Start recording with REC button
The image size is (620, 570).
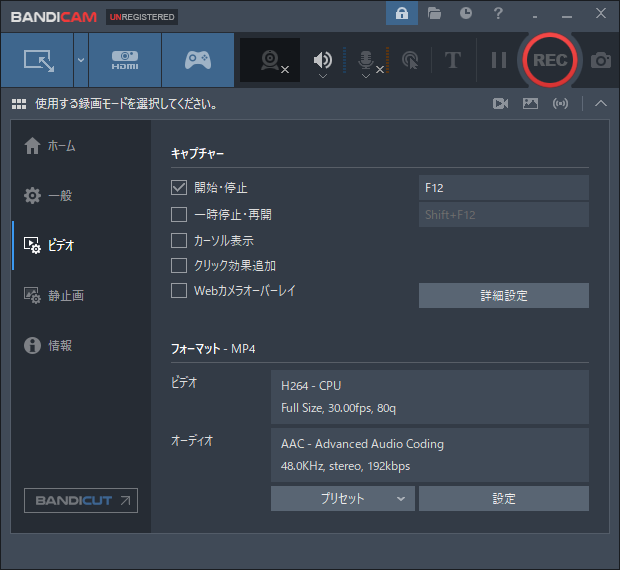(550, 60)
